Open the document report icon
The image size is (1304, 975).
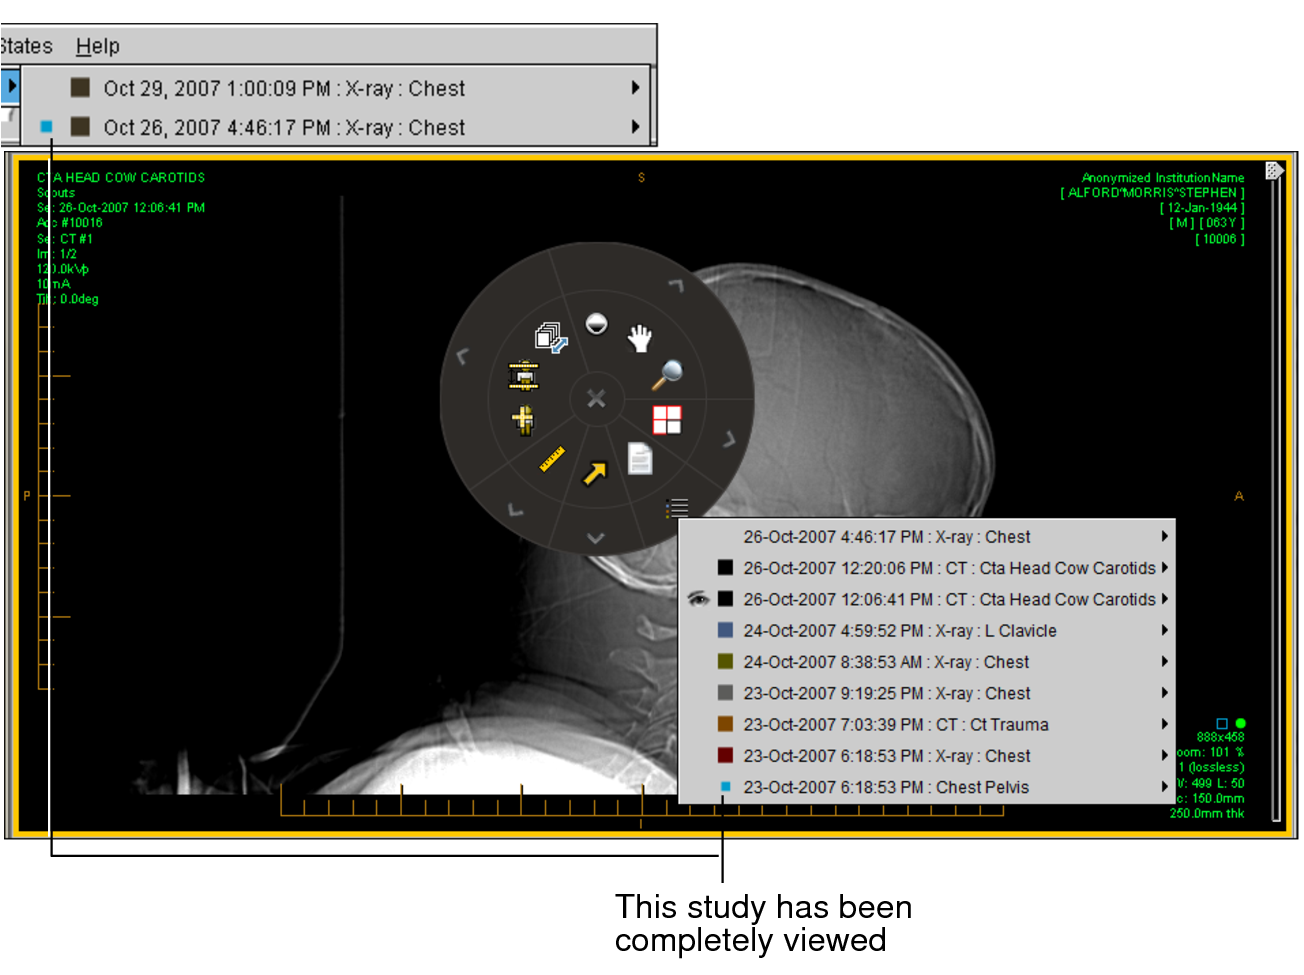[640, 459]
